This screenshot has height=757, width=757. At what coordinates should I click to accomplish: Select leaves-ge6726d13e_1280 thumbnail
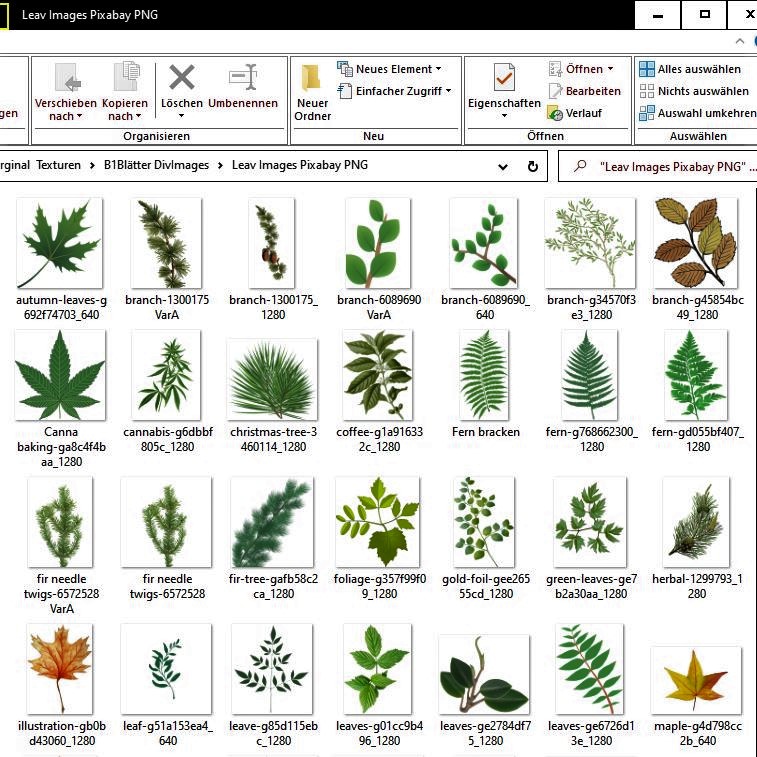(589, 669)
